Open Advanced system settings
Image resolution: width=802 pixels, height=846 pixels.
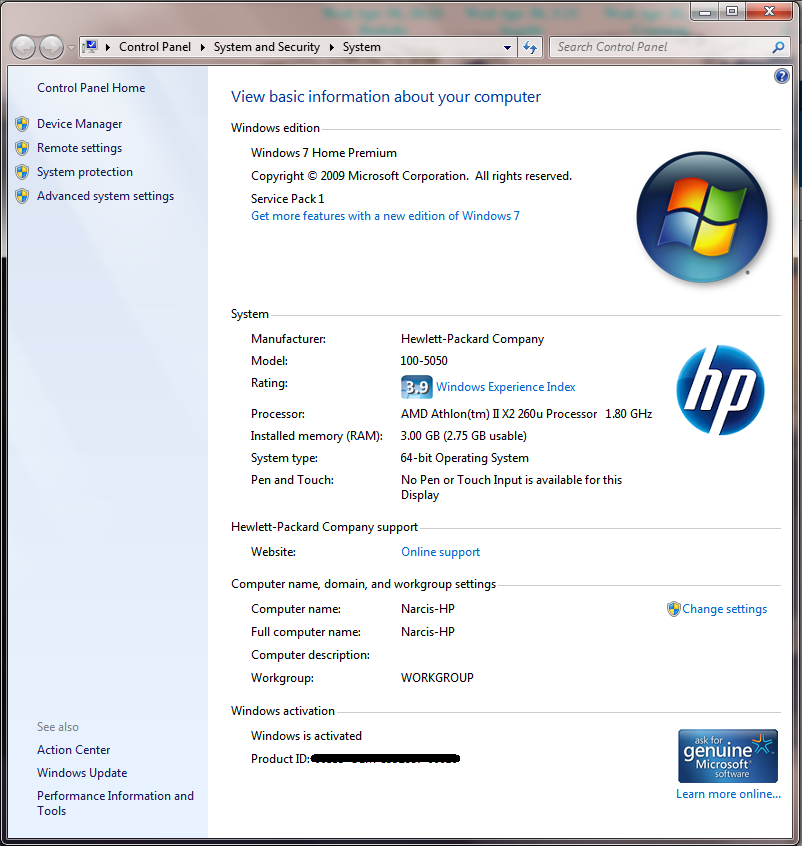105,196
